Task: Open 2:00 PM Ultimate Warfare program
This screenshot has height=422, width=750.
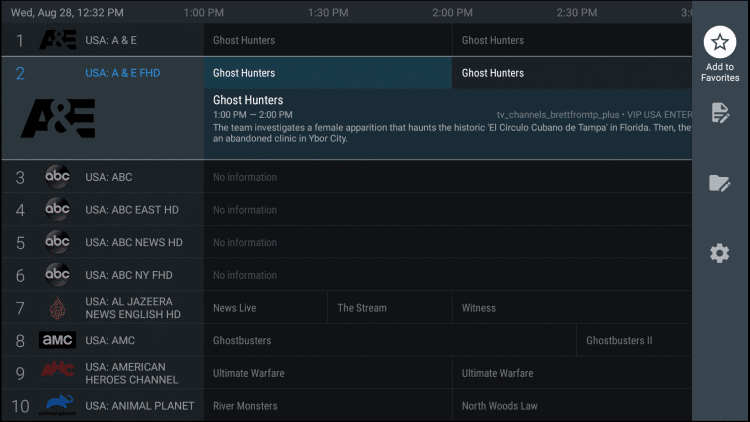Action: pyautogui.click(x=572, y=373)
